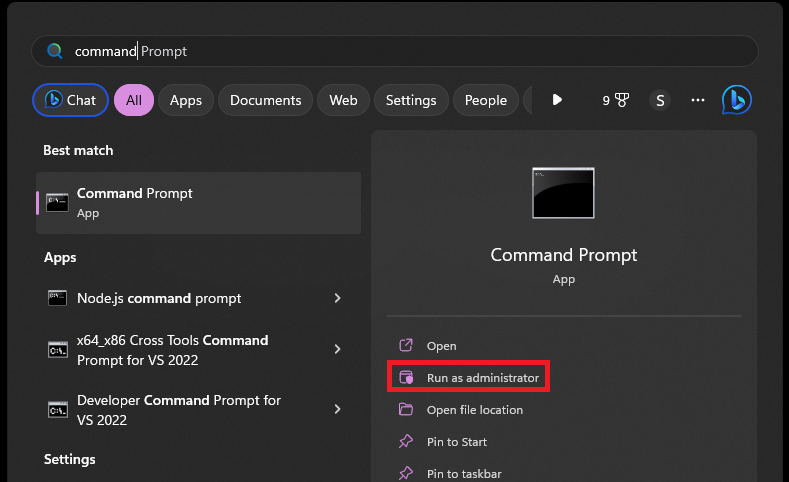Click the Node.js command prompt icon
Screen dimensions: 789x482
tap(58, 298)
